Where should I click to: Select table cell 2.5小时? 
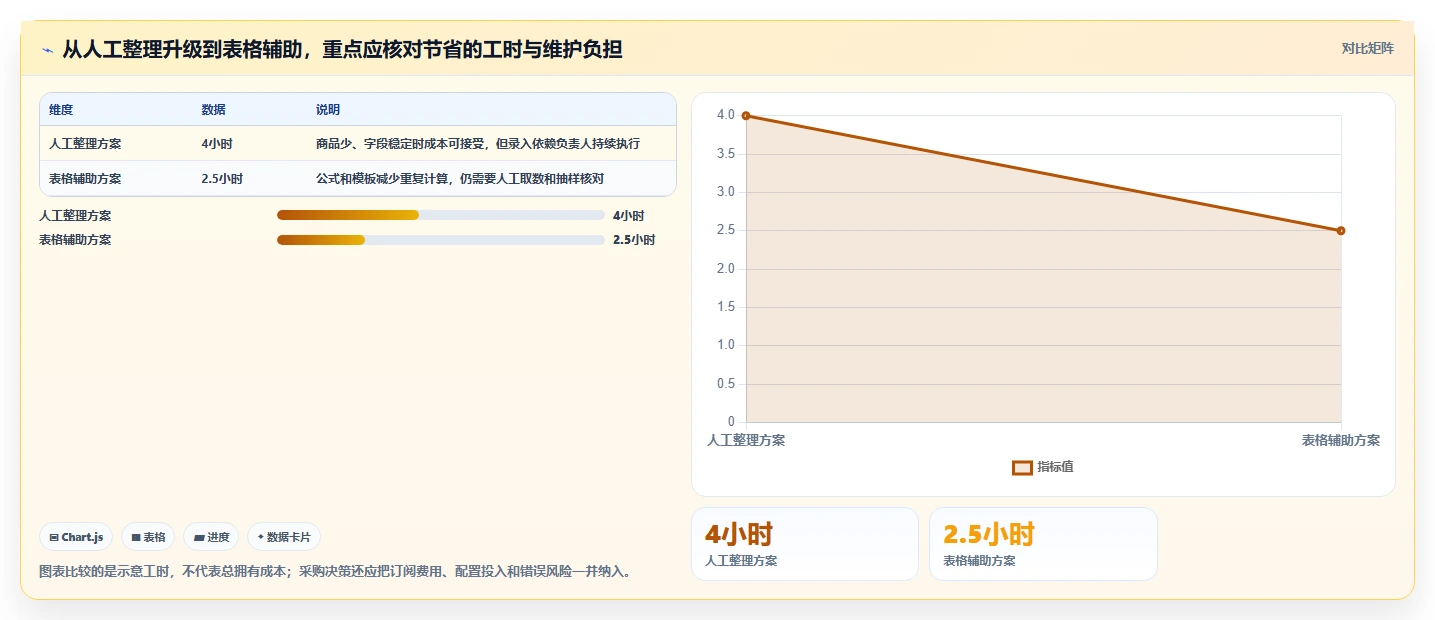[x=222, y=178]
